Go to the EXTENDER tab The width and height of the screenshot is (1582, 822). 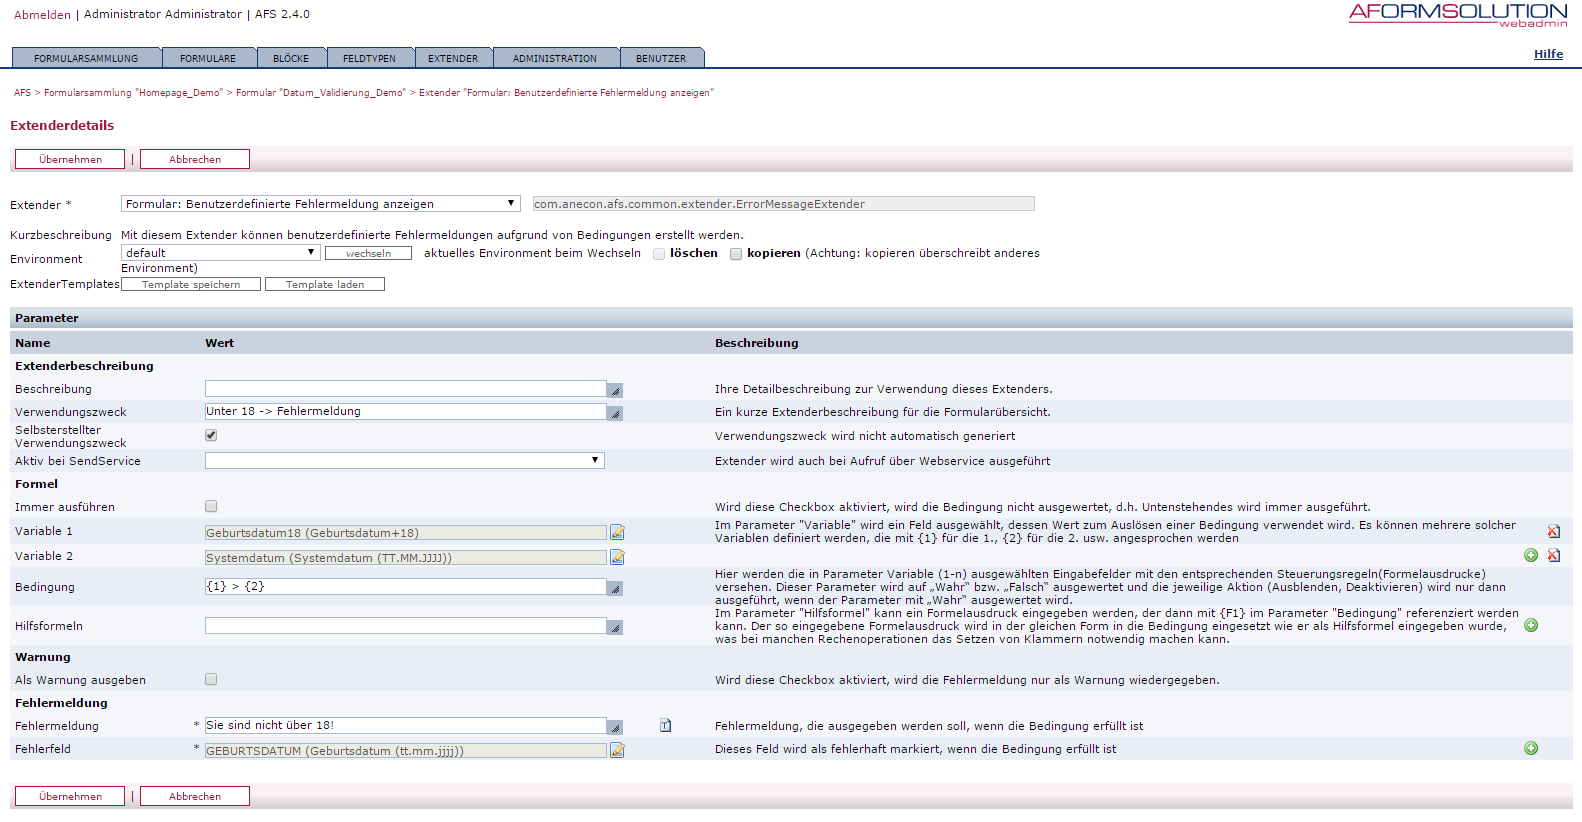[x=453, y=58]
